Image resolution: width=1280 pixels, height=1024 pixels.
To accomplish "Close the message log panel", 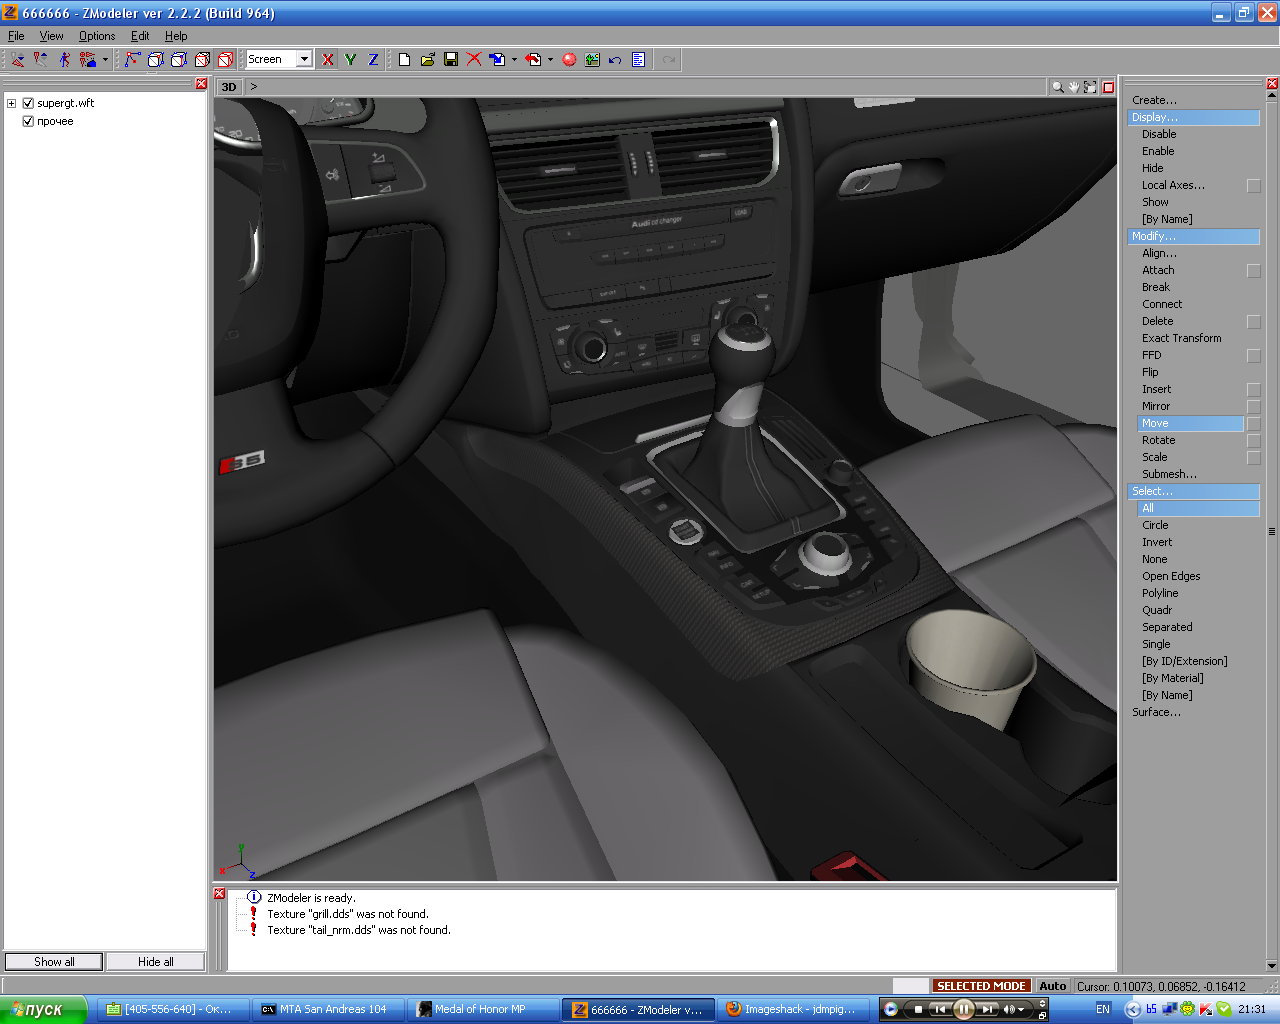I will (220, 894).
